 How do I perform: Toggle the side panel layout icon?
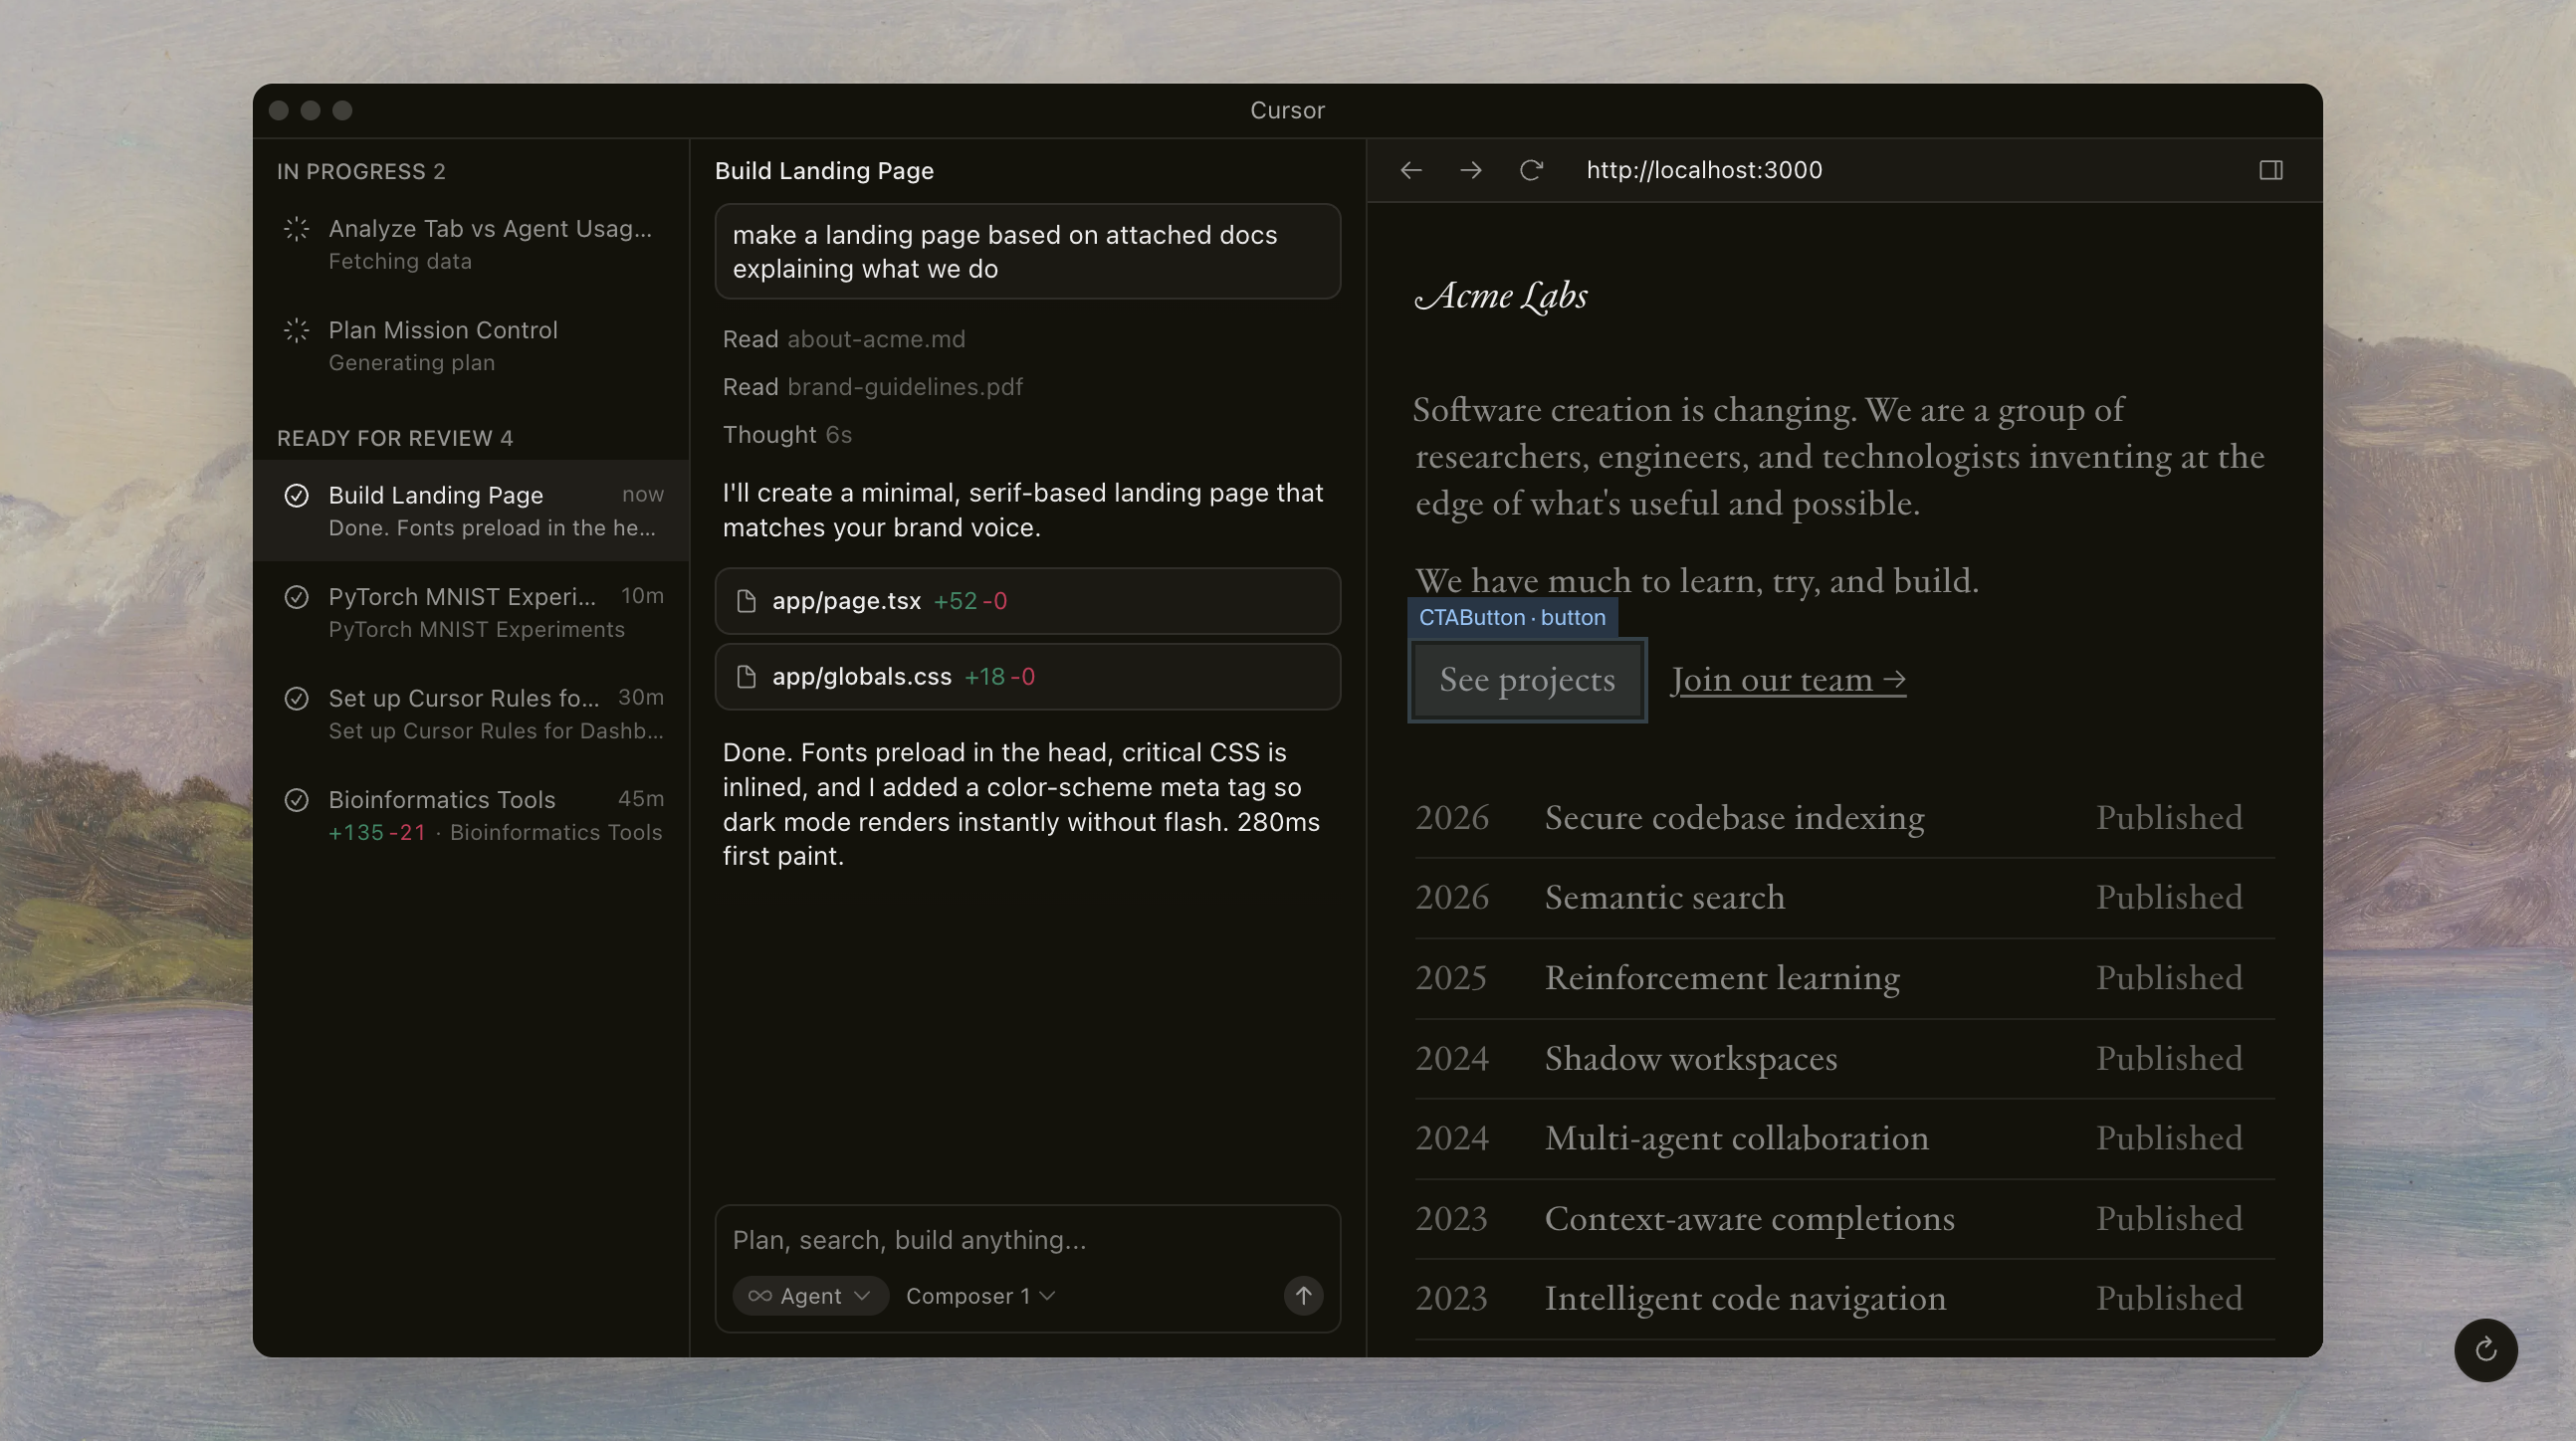(2270, 170)
